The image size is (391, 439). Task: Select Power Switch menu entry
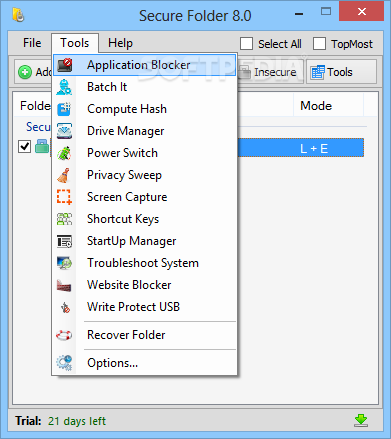tap(144, 153)
